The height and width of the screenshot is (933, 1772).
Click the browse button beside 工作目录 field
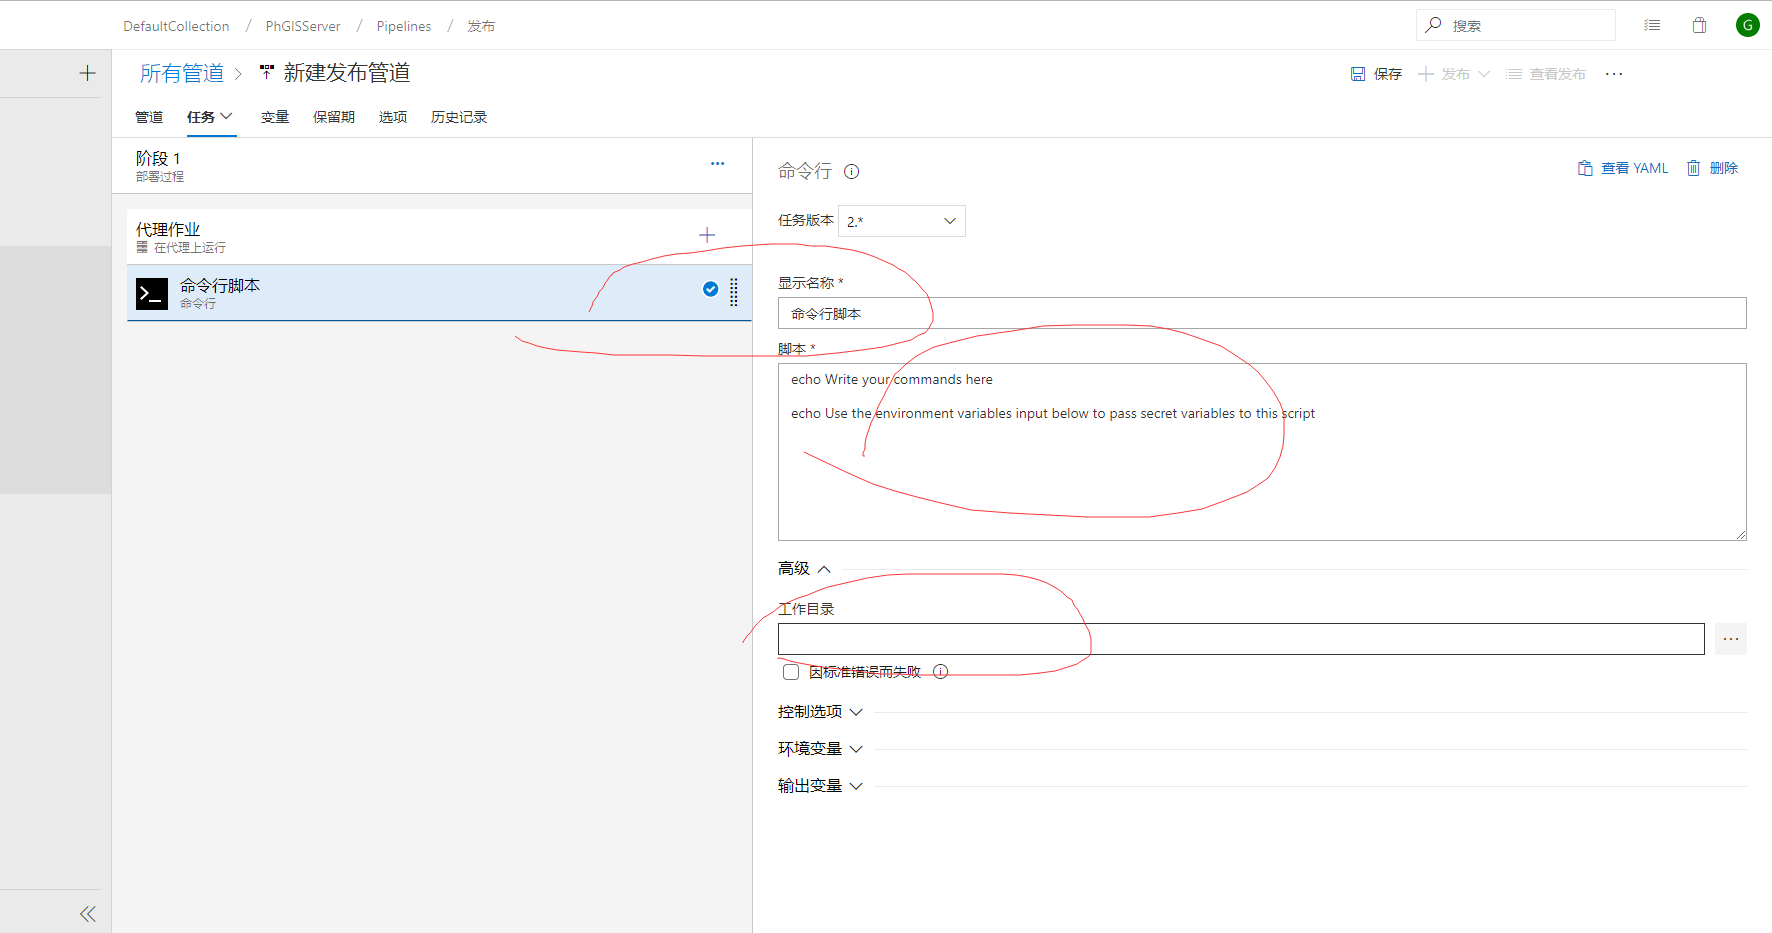(1730, 639)
